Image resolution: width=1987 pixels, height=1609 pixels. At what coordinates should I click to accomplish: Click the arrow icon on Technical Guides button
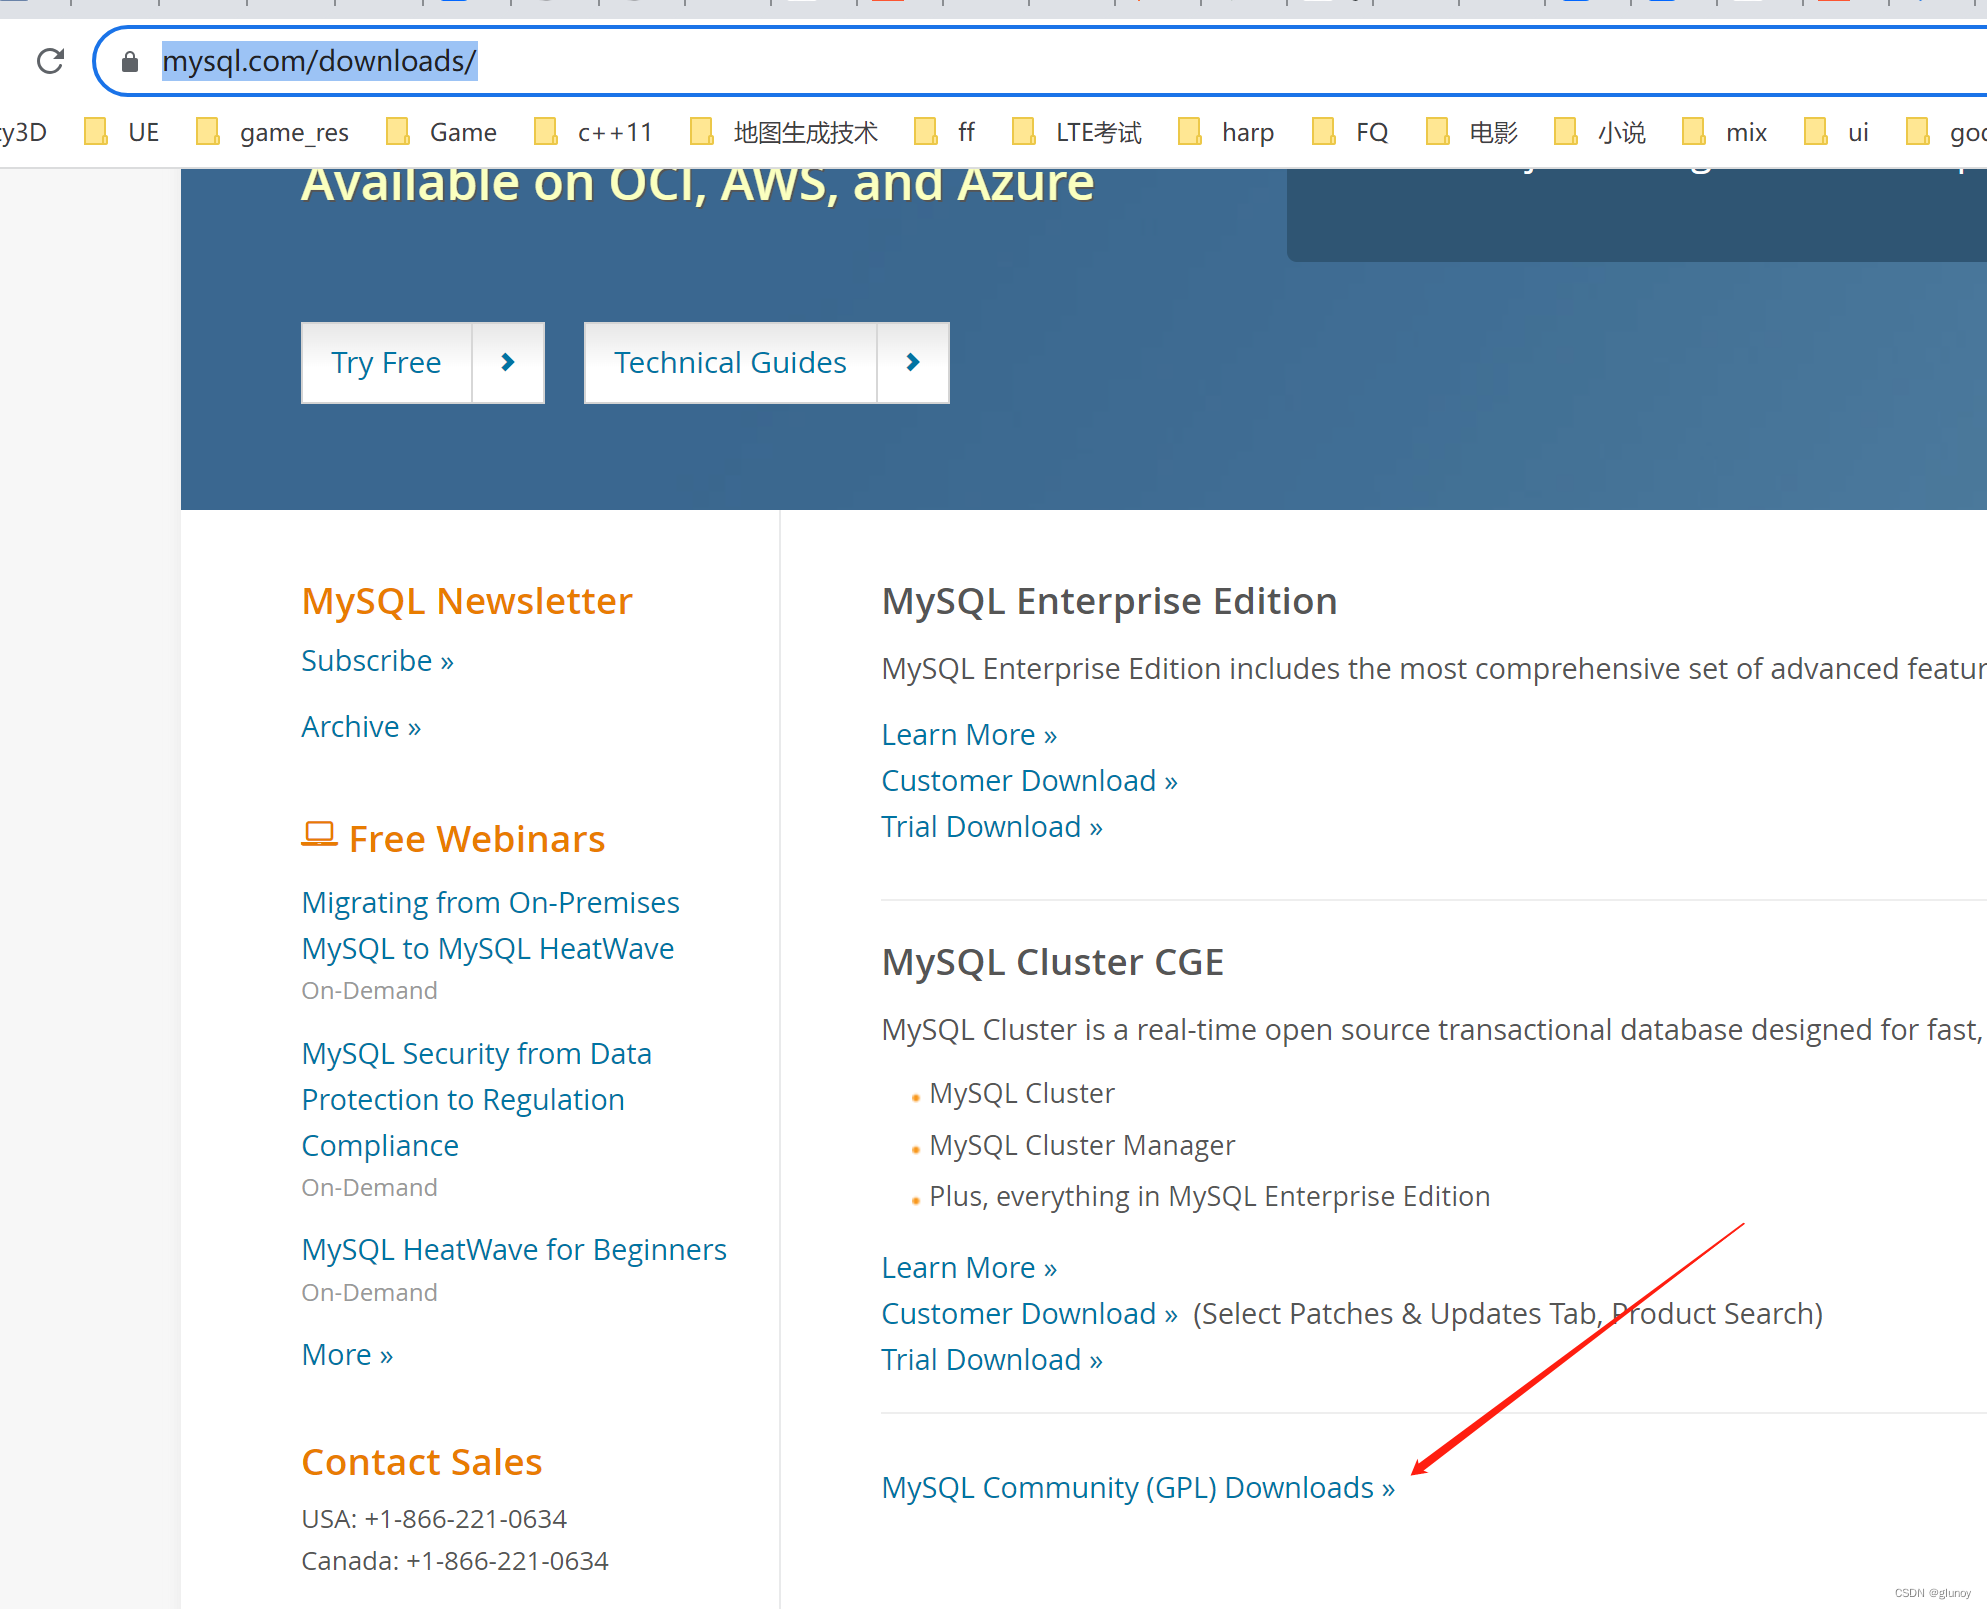[x=911, y=362]
